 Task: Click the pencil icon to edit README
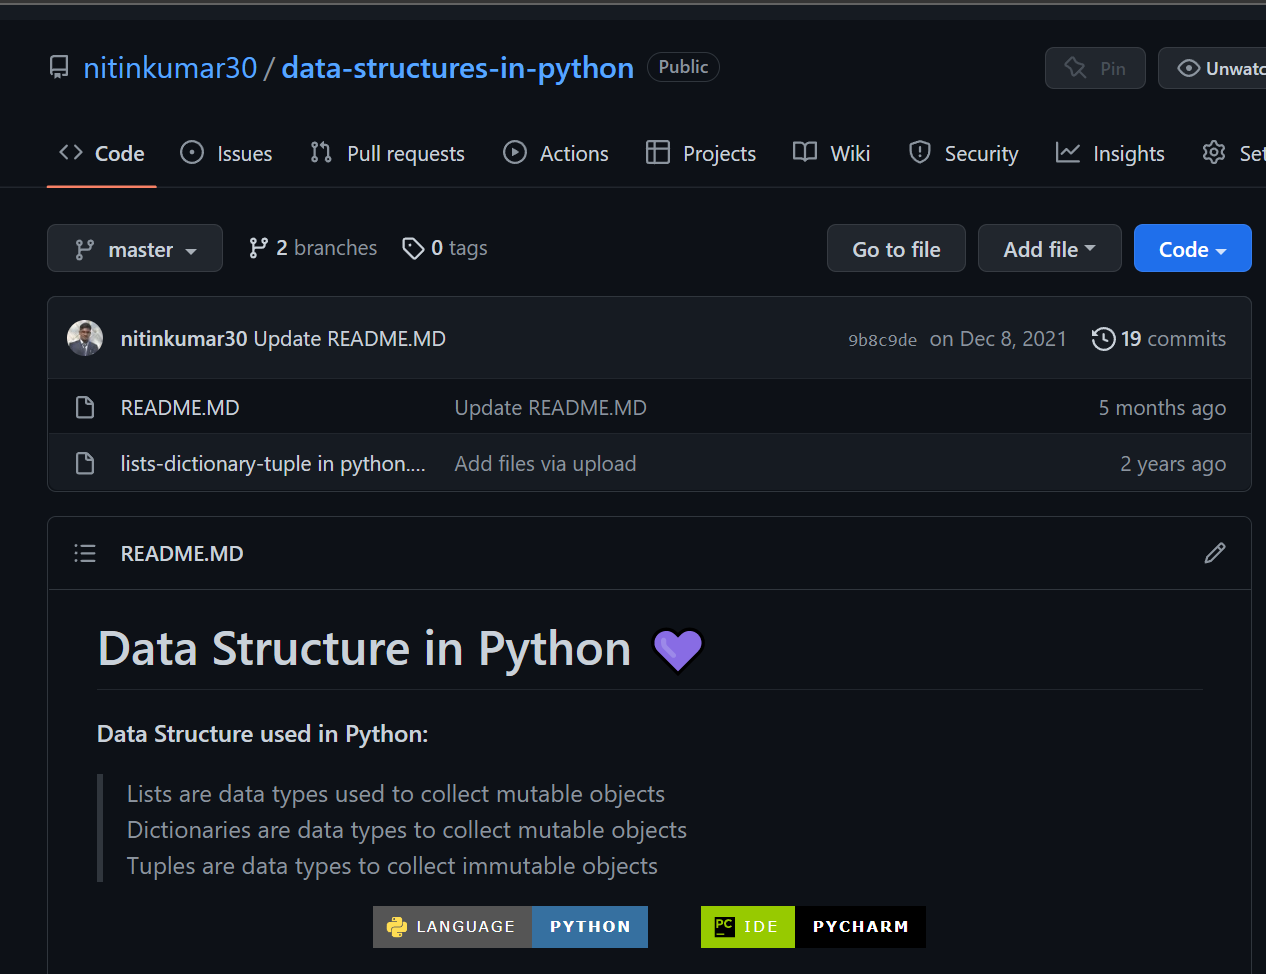[1214, 553]
